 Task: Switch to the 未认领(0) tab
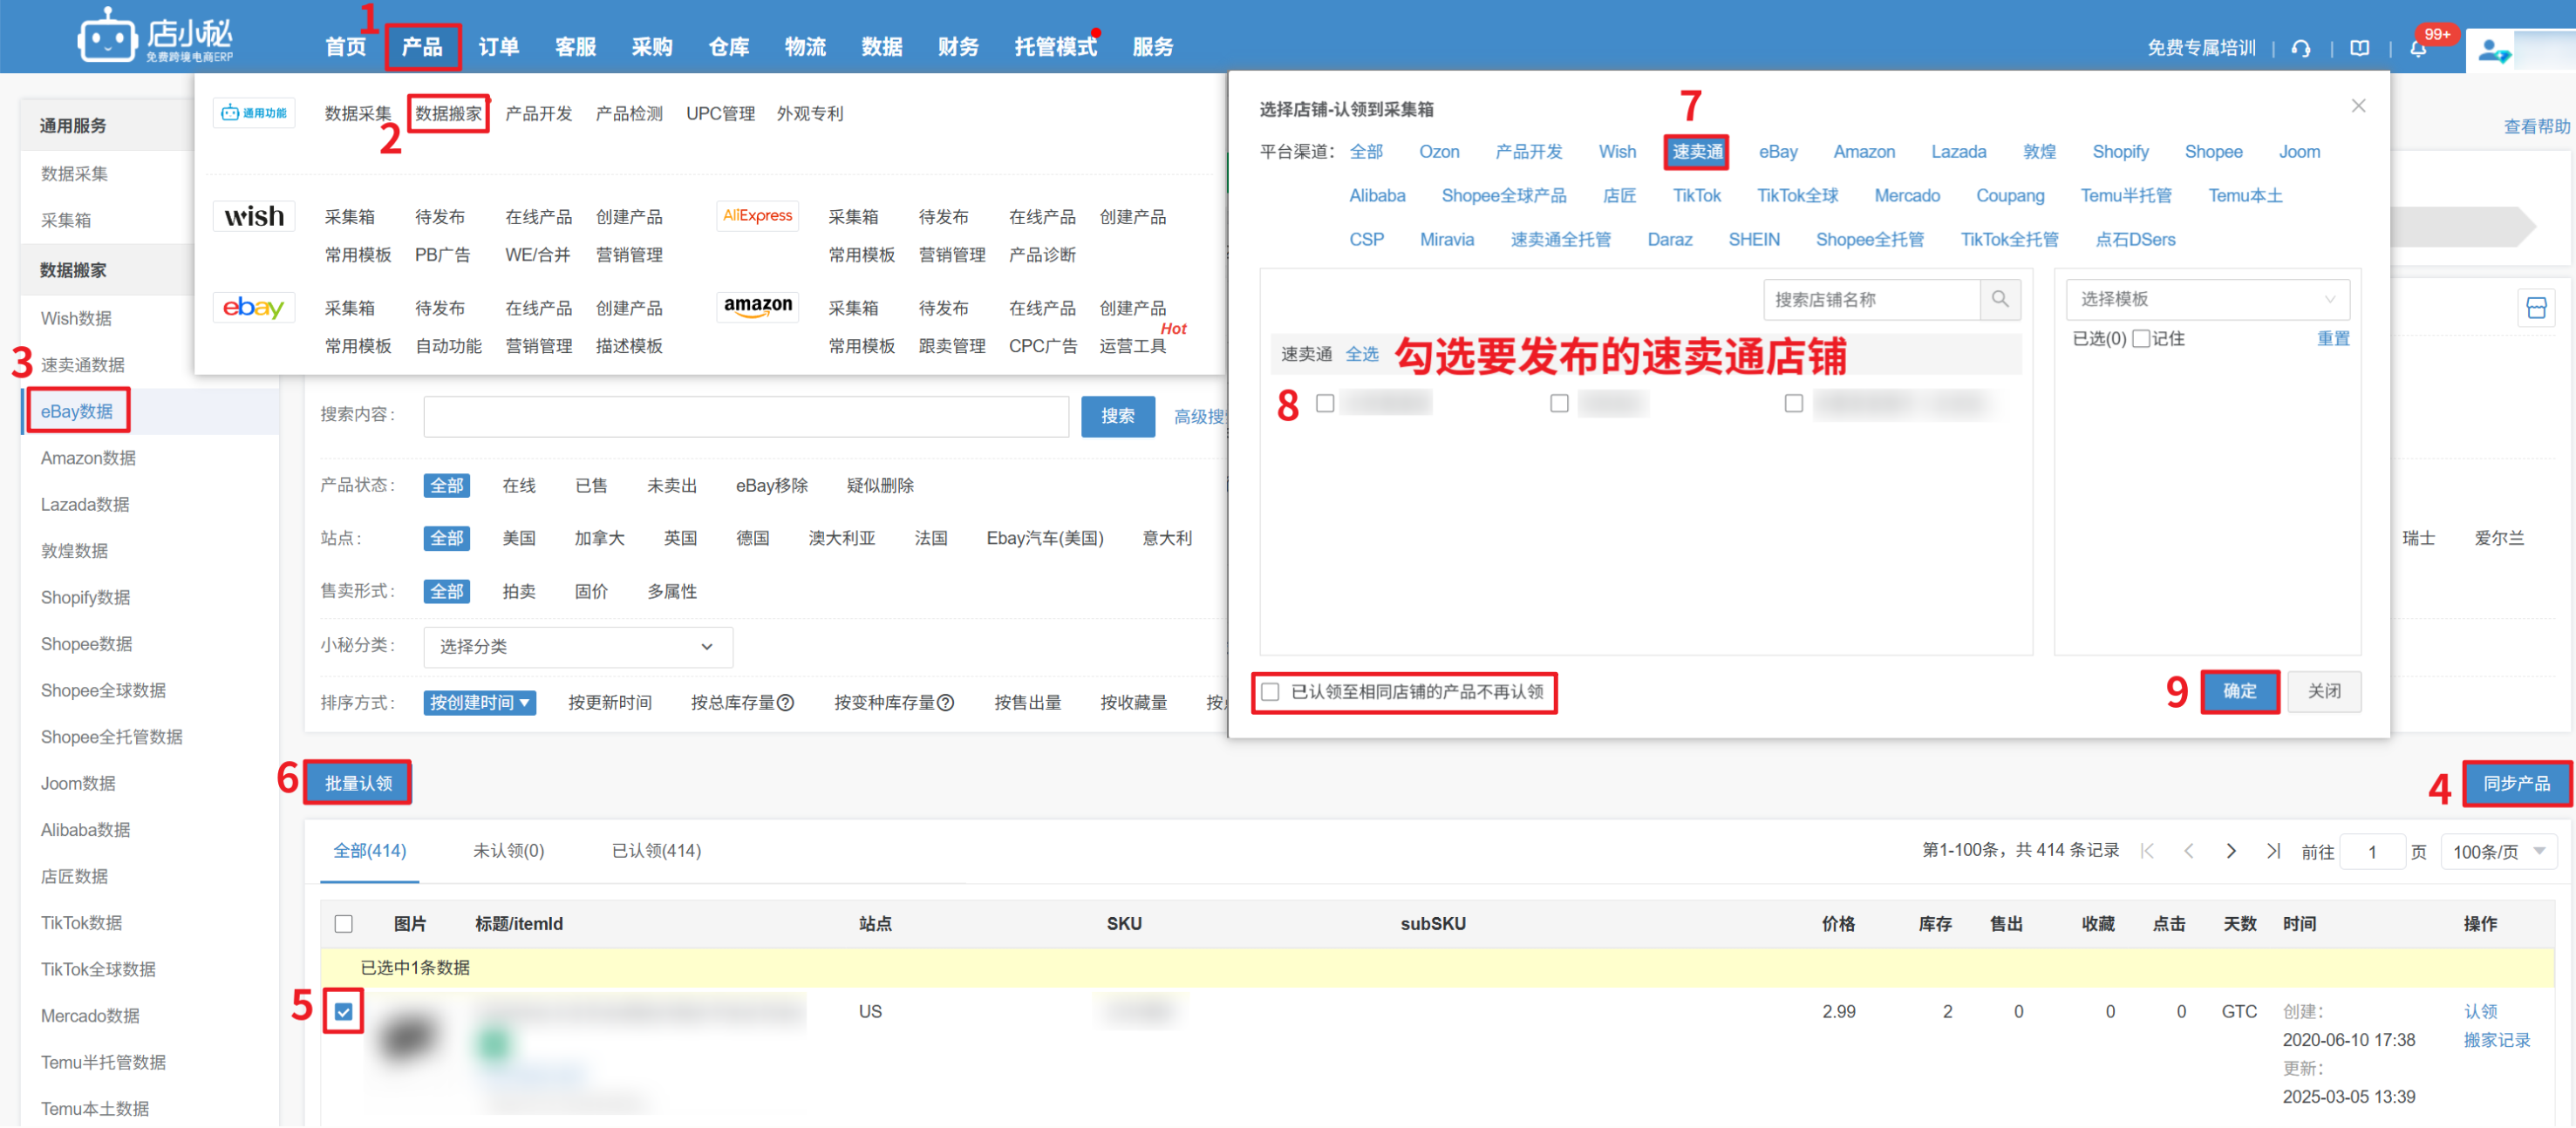[x=508, y=851]
